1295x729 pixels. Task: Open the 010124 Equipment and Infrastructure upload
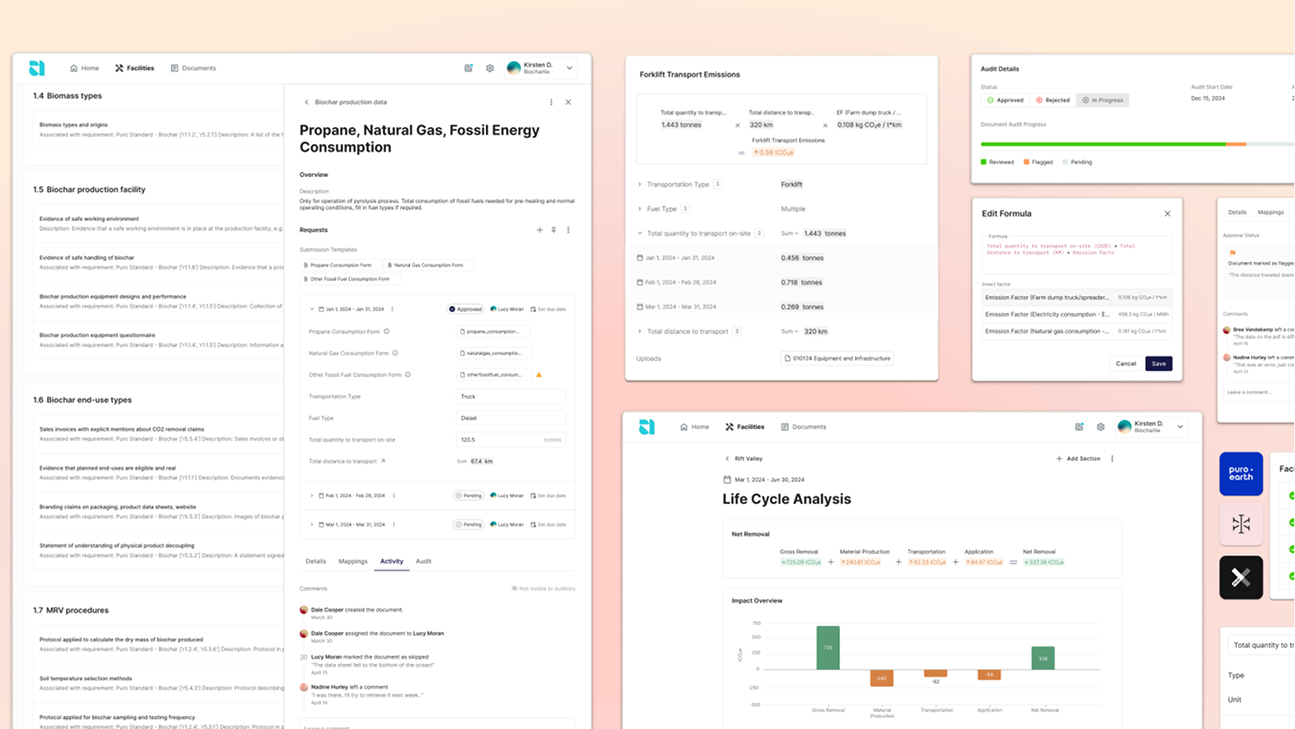[838, 358]
